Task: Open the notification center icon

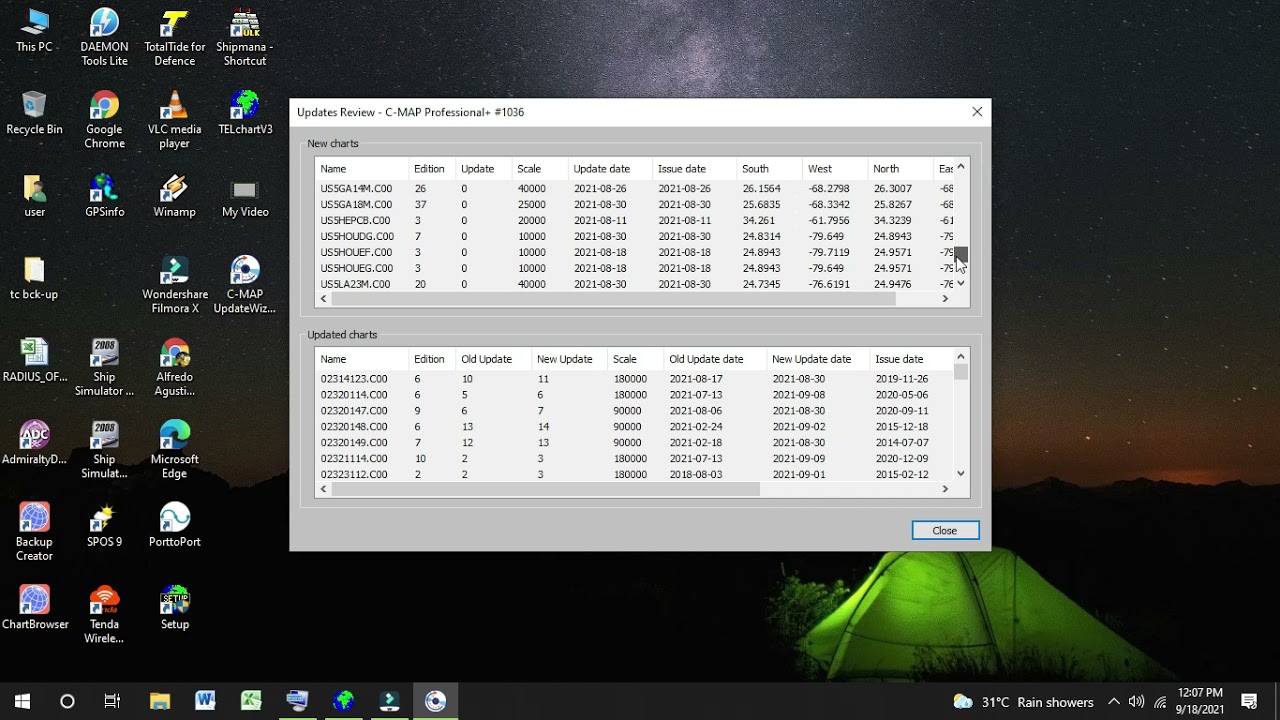Action: pyautogui.click(x=1249, y=701)
